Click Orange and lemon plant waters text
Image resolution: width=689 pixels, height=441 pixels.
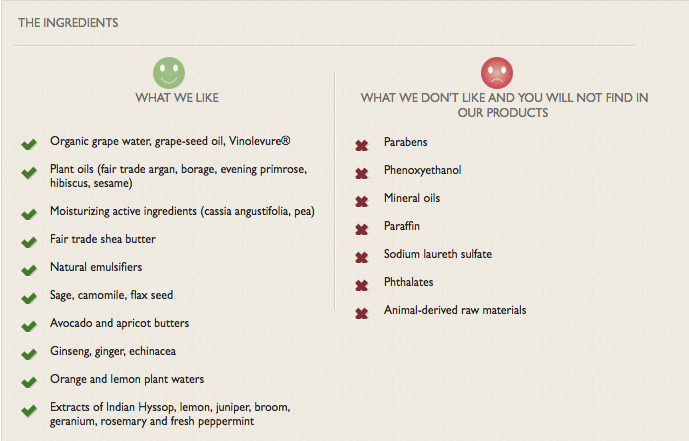pos(127,379)
